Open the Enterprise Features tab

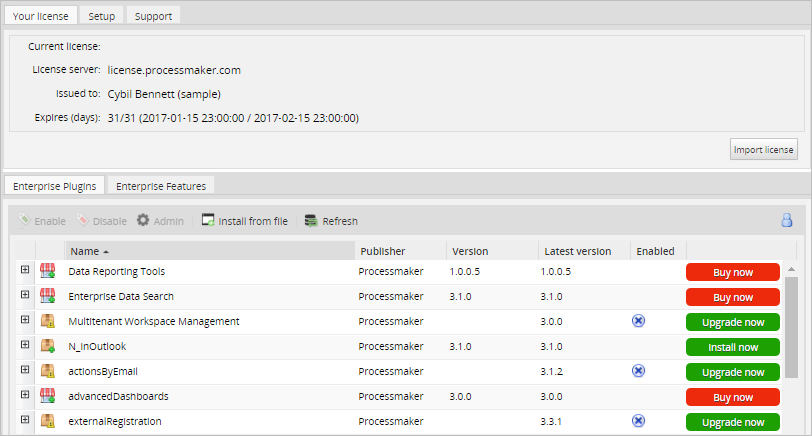[x=161, y=186]
